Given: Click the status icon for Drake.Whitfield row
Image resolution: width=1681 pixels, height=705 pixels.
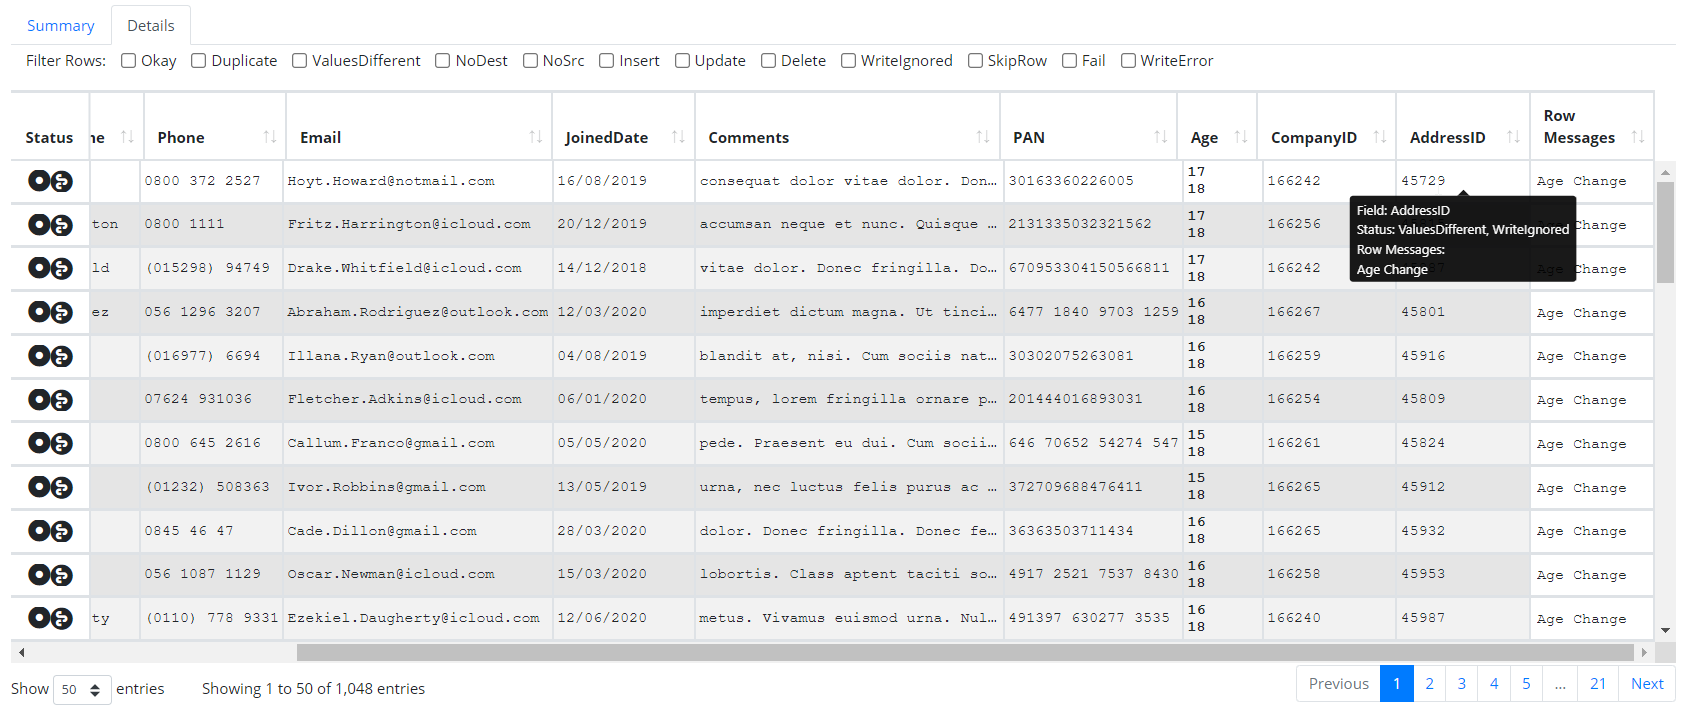Looking at the screenshot, I should click(50, 268).
